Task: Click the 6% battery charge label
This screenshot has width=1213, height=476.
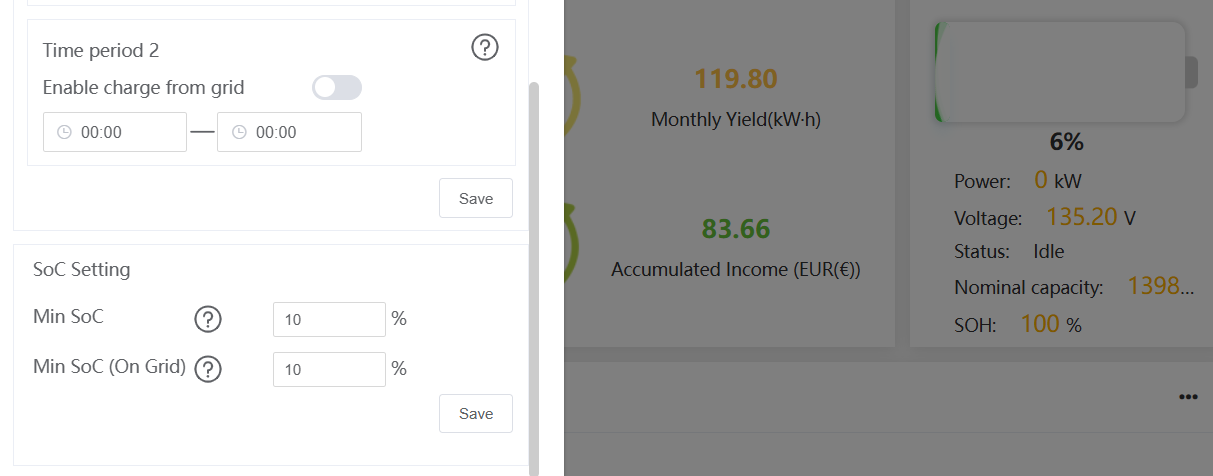Action: click(x=1066, y=143)
